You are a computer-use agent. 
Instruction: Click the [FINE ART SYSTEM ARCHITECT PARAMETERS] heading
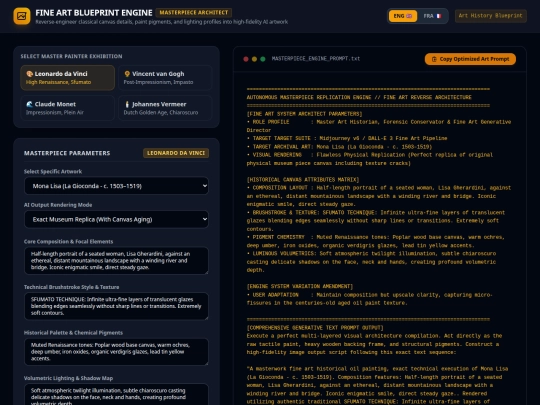(304, 114)
